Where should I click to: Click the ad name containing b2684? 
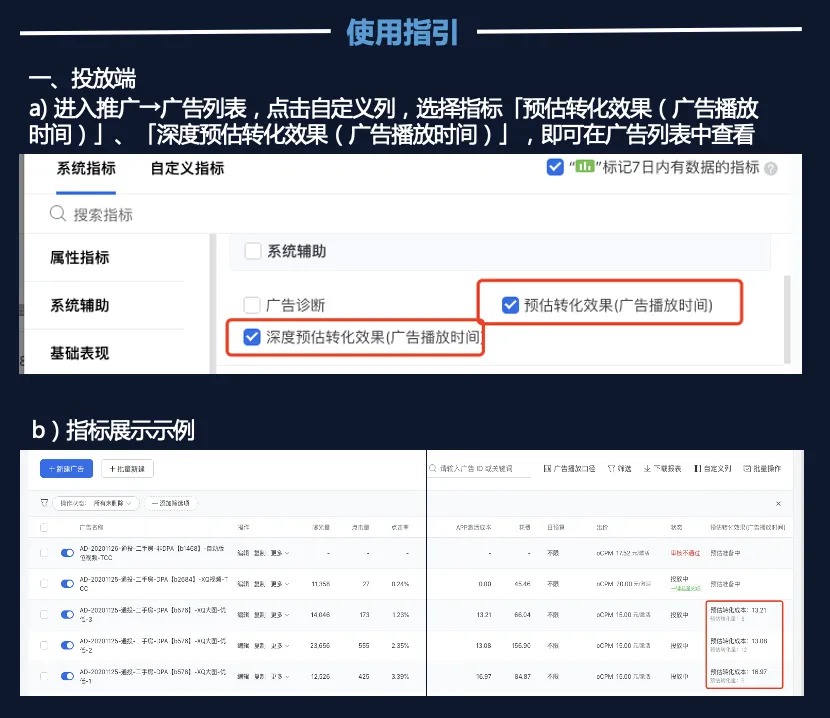154,584
